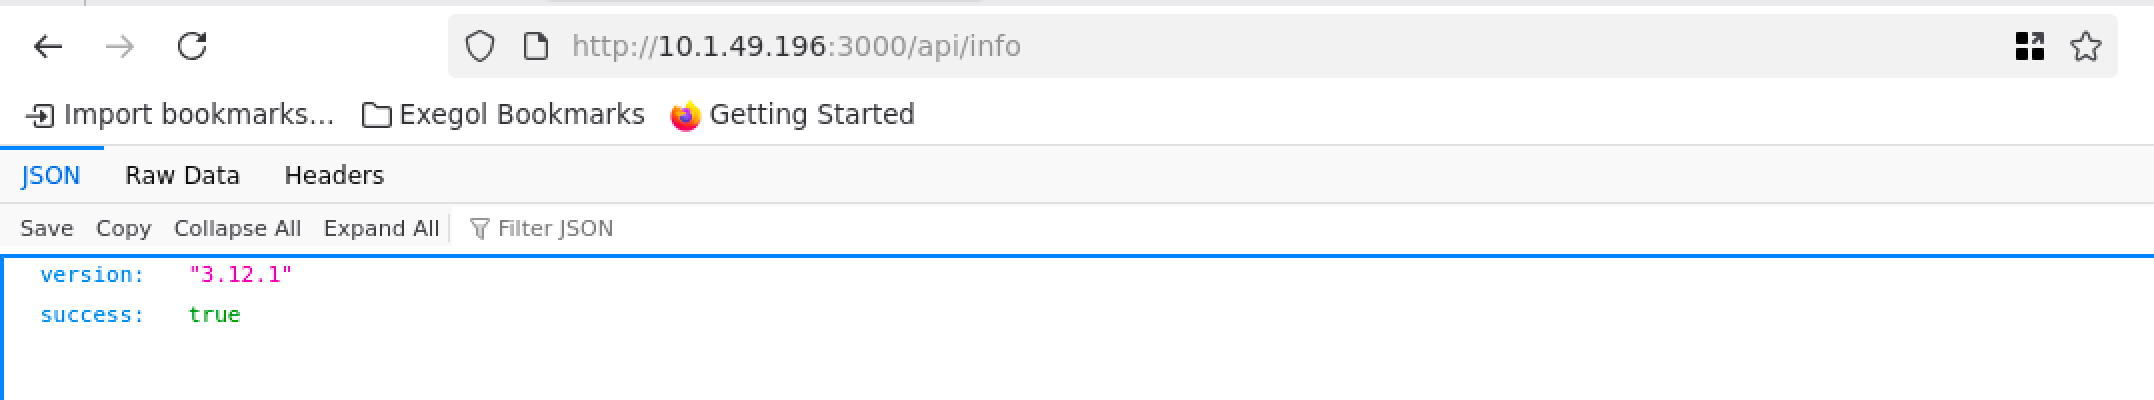
Task: Save the JSON response
Action: click(47, 229)
